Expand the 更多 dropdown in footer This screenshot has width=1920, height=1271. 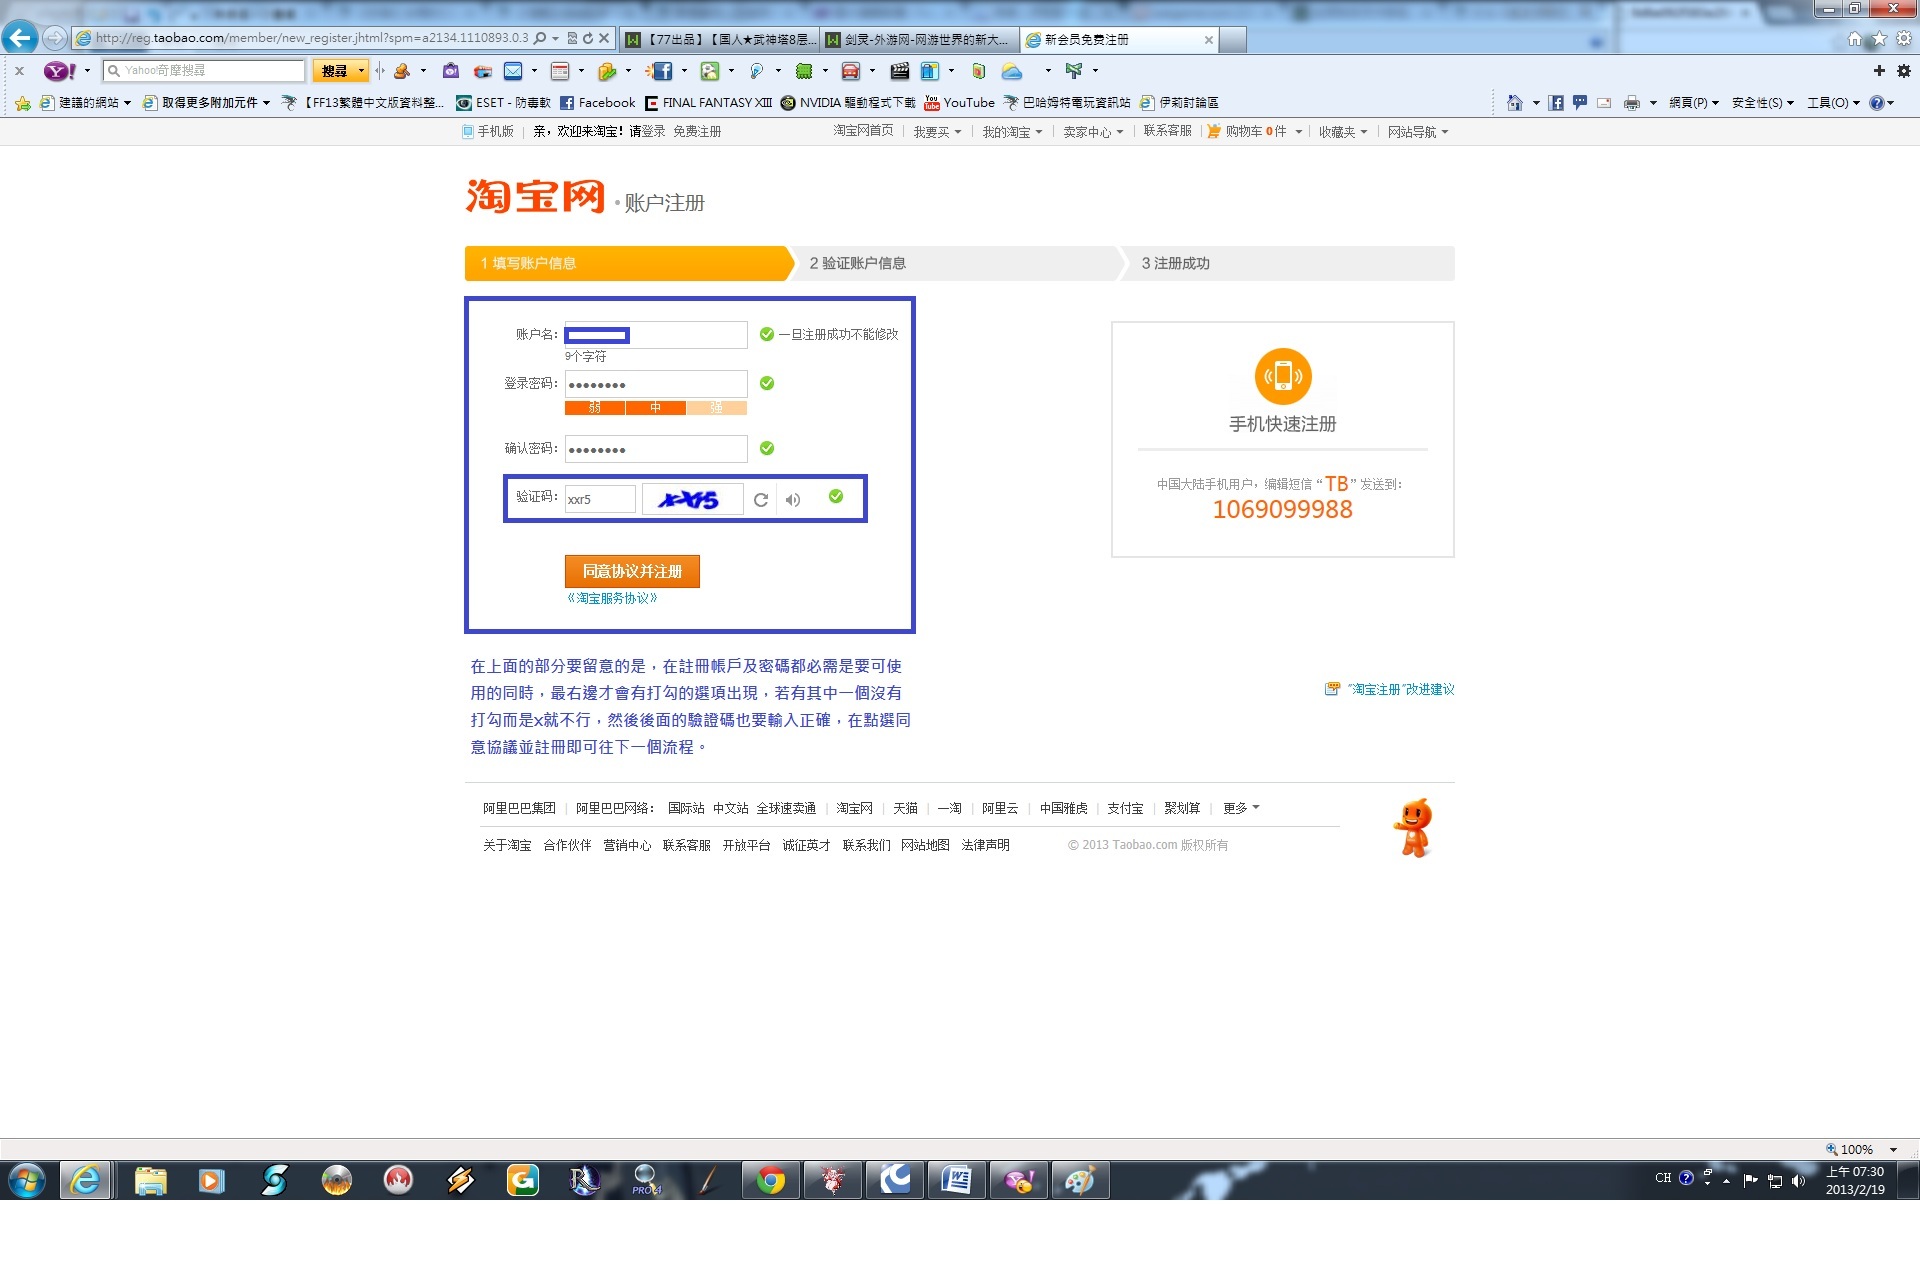click(x=1241, y=808)
